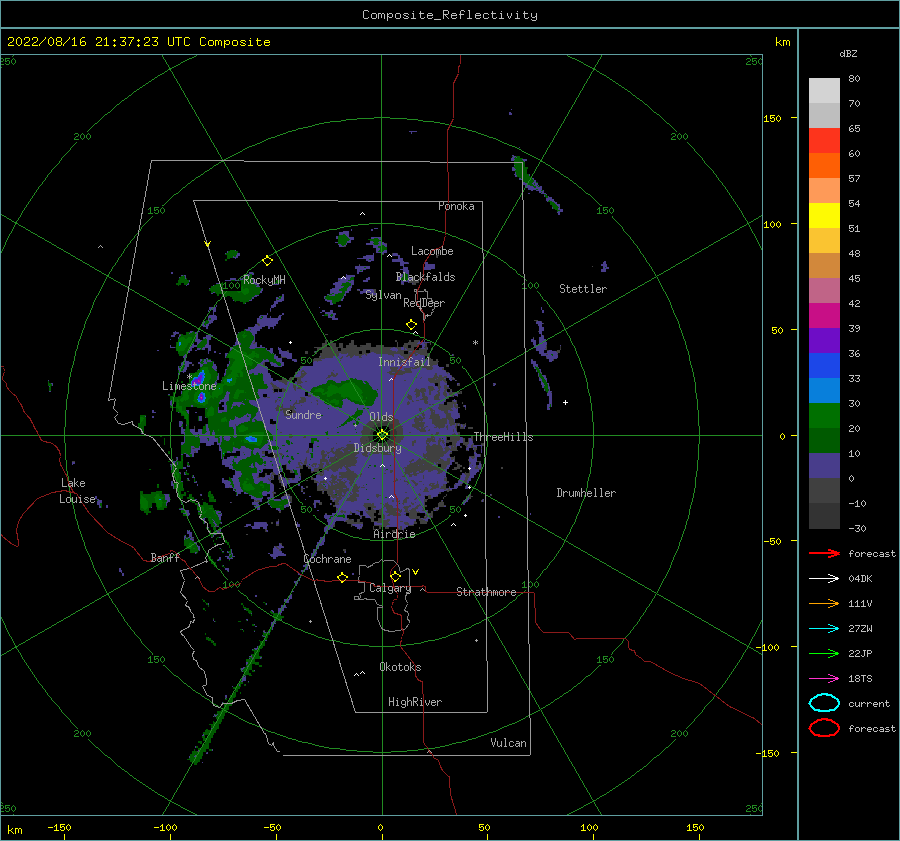This screenshot has width=900, height=841.
Task: Click the 0 dBZ slate-blue color swatch
Action: (824, 466)
